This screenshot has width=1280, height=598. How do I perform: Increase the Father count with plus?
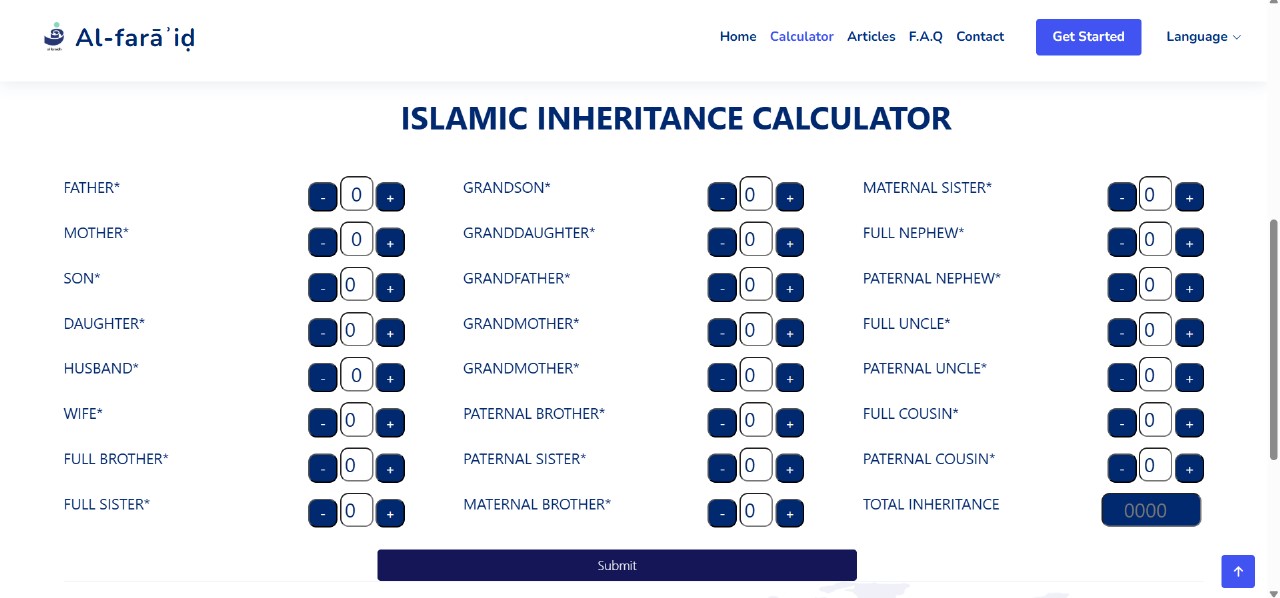click(390, 198)
